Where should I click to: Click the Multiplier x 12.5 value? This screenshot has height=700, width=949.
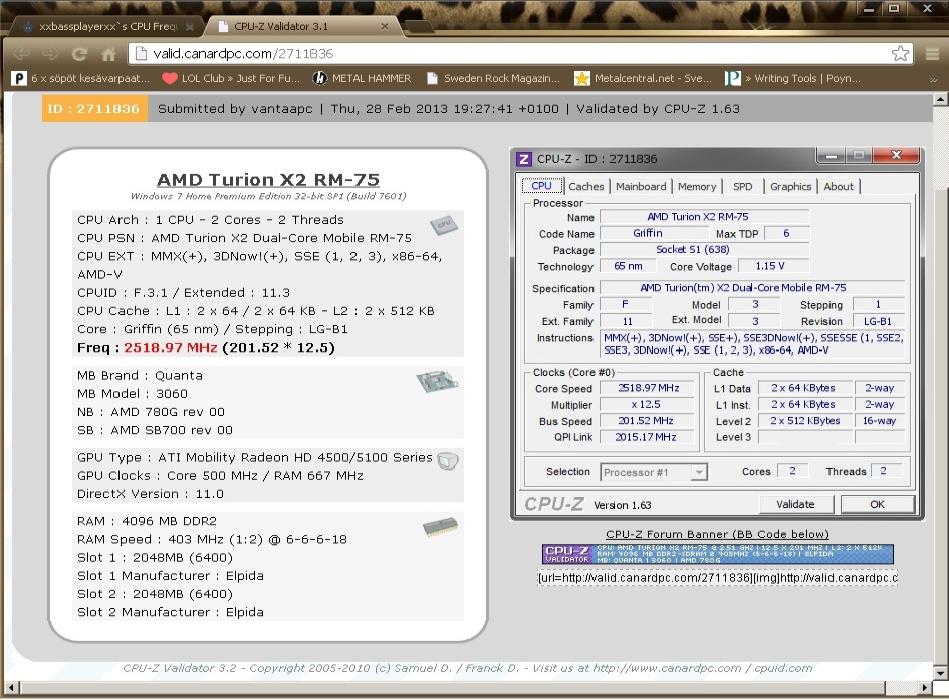click(x=648, y=404)
